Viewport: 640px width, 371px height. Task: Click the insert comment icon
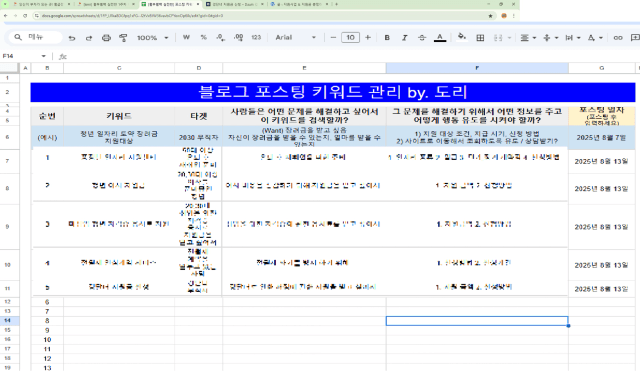click(635, 38)
